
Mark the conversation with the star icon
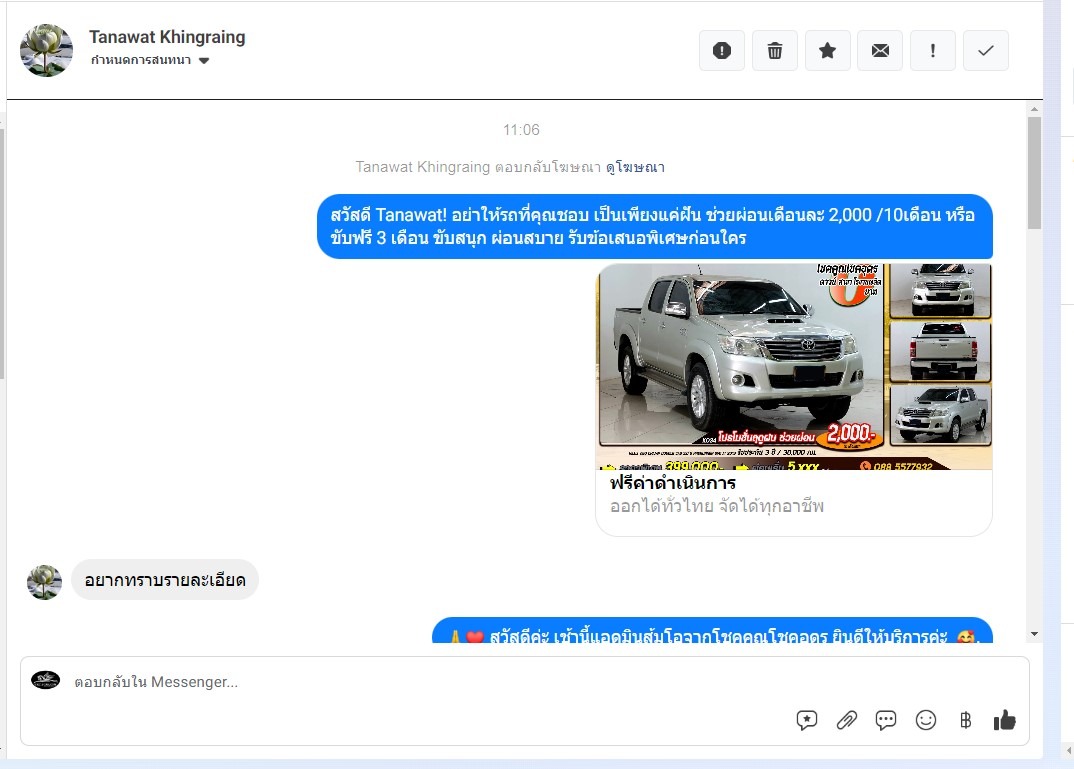[x=828, y=51]
